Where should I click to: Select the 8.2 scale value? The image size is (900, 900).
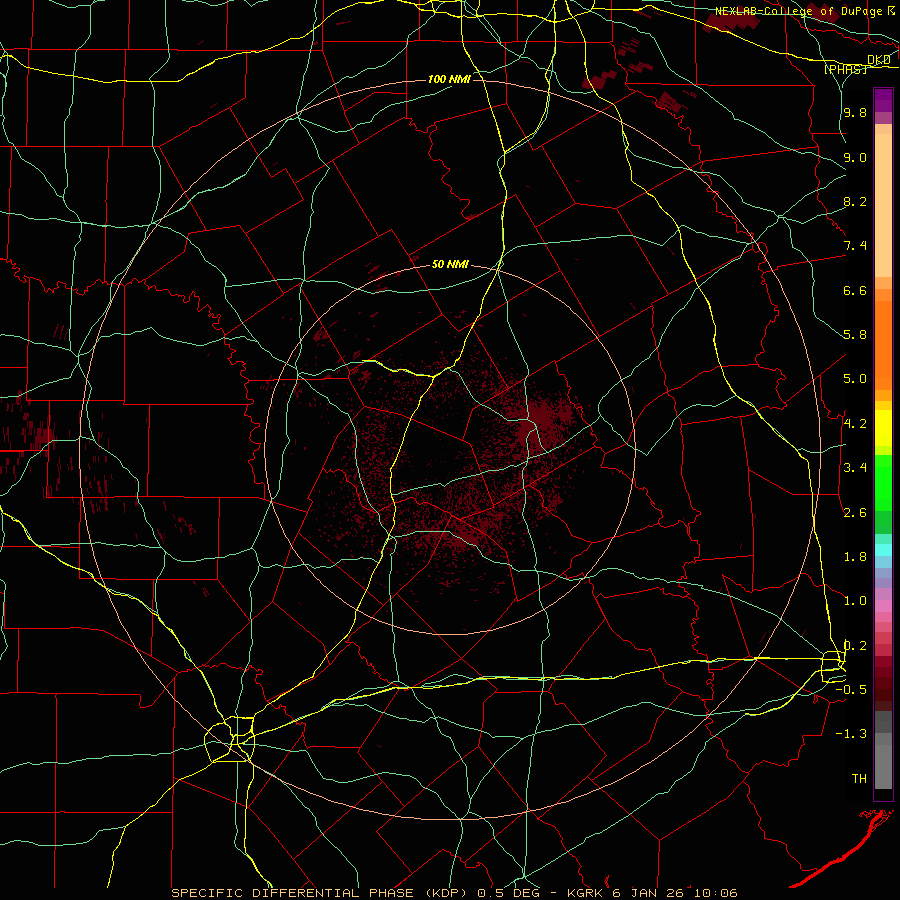pos(855,201)
